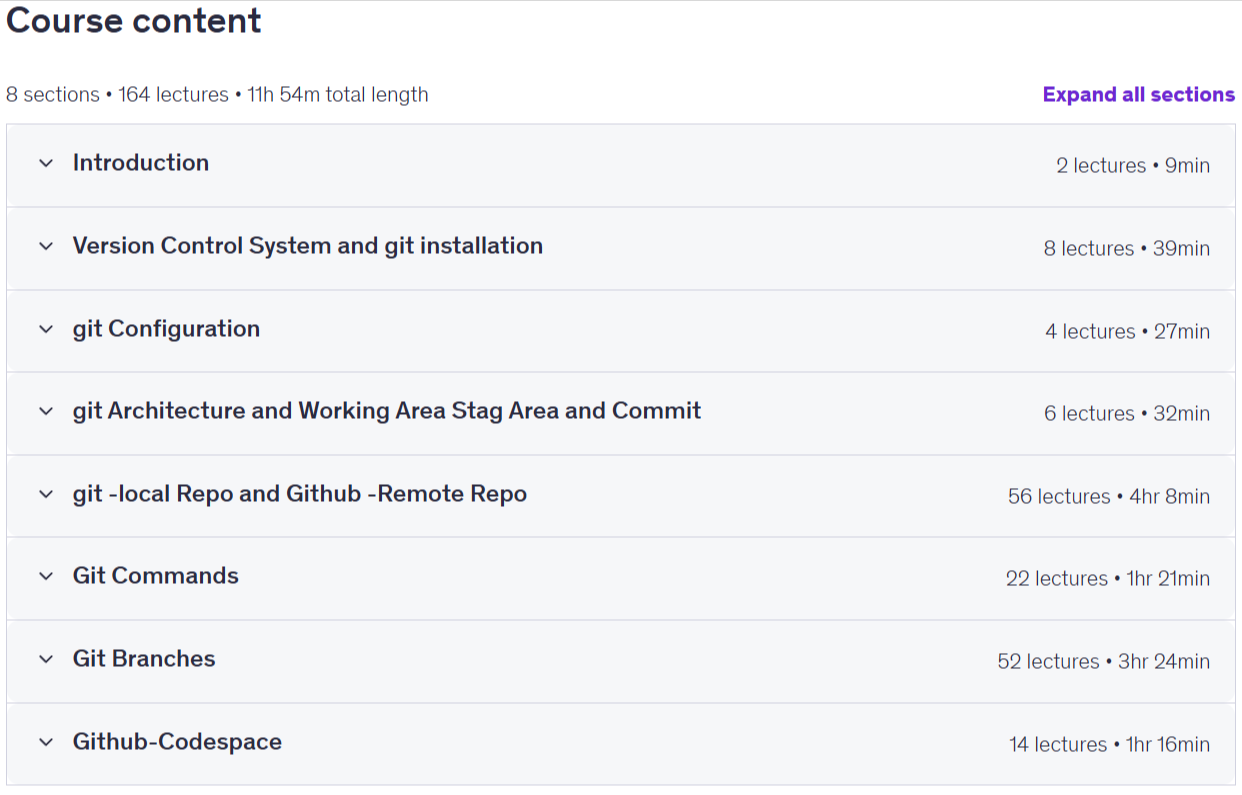1242x795 pixels.
Task: Expand the Github-Codespace chevron
Action: tap(46, 743)
